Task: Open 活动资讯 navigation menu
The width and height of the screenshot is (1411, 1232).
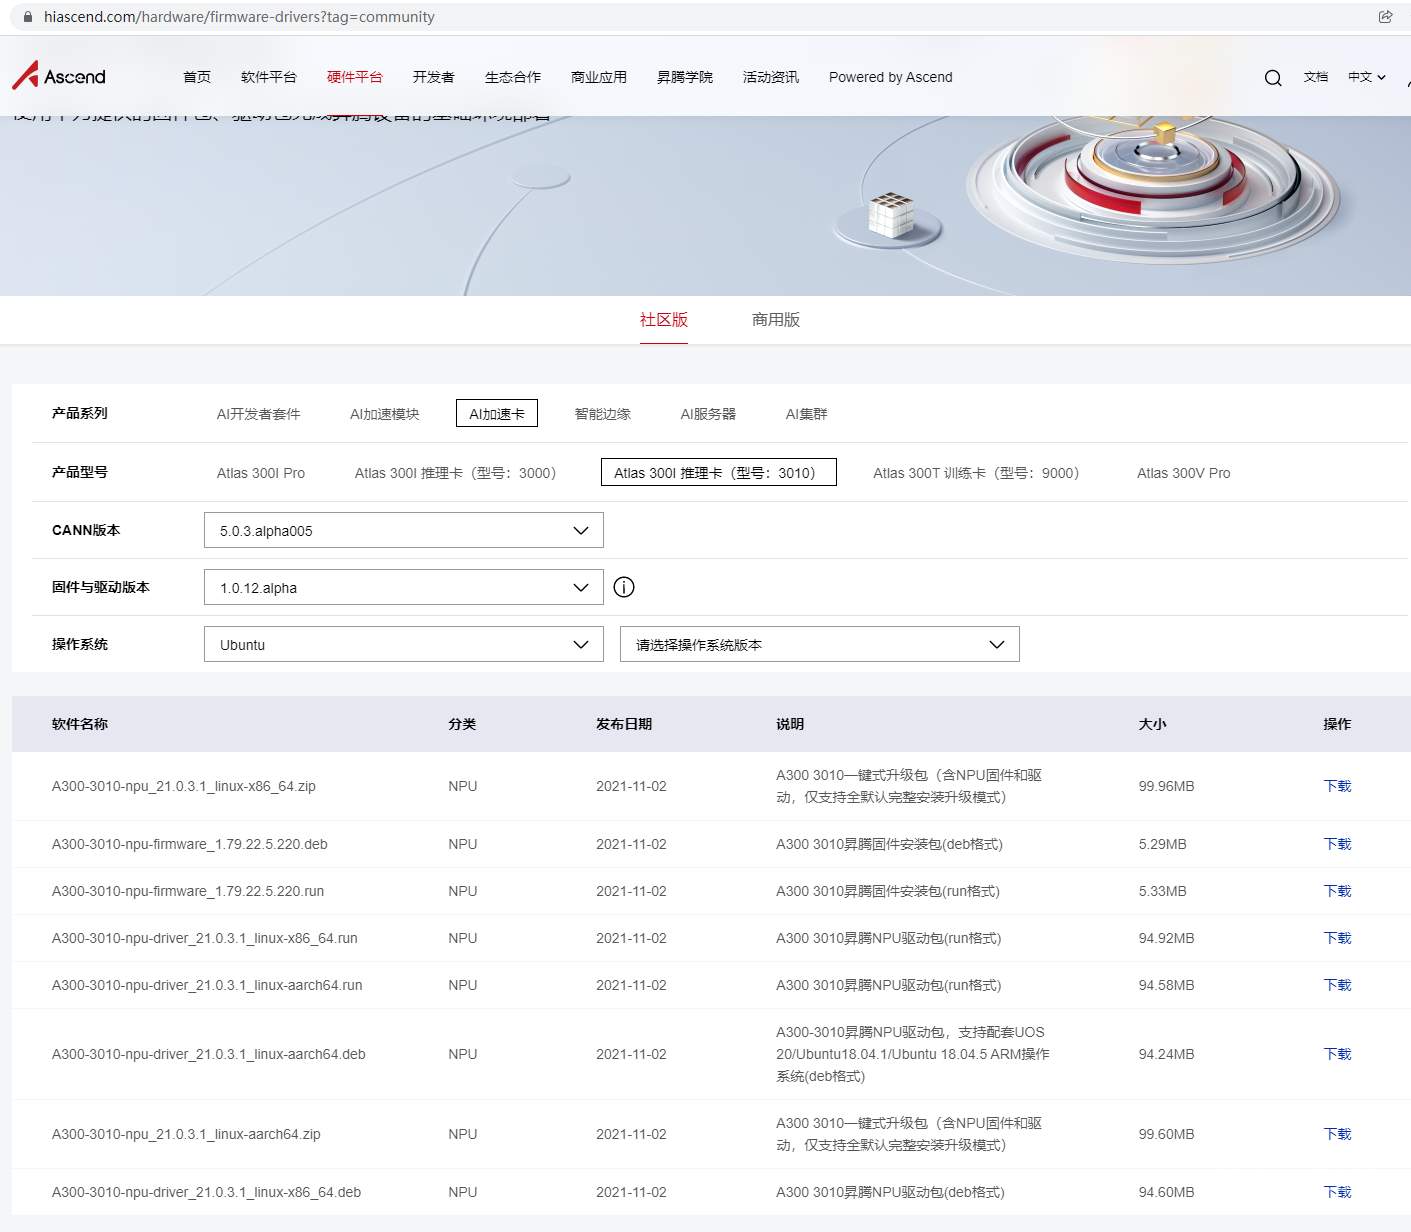Action: tap(771, 77)
